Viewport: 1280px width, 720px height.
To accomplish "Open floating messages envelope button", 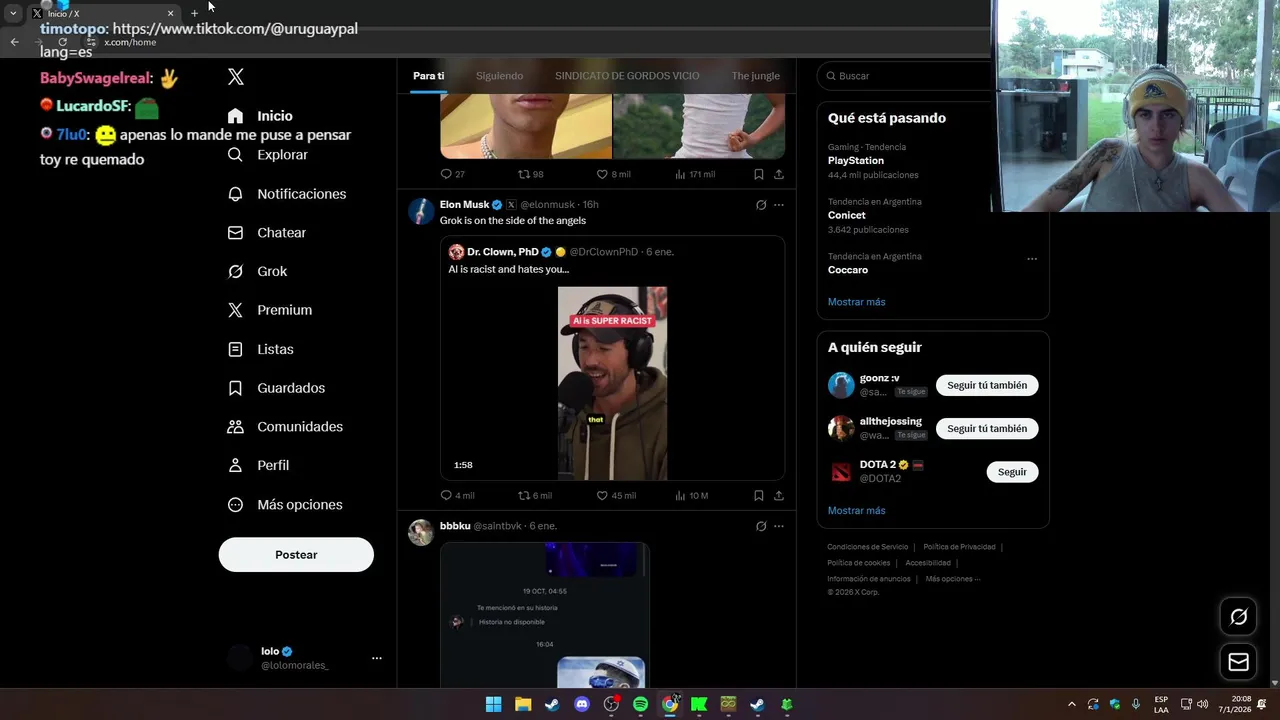I will tap(1238, 662).
